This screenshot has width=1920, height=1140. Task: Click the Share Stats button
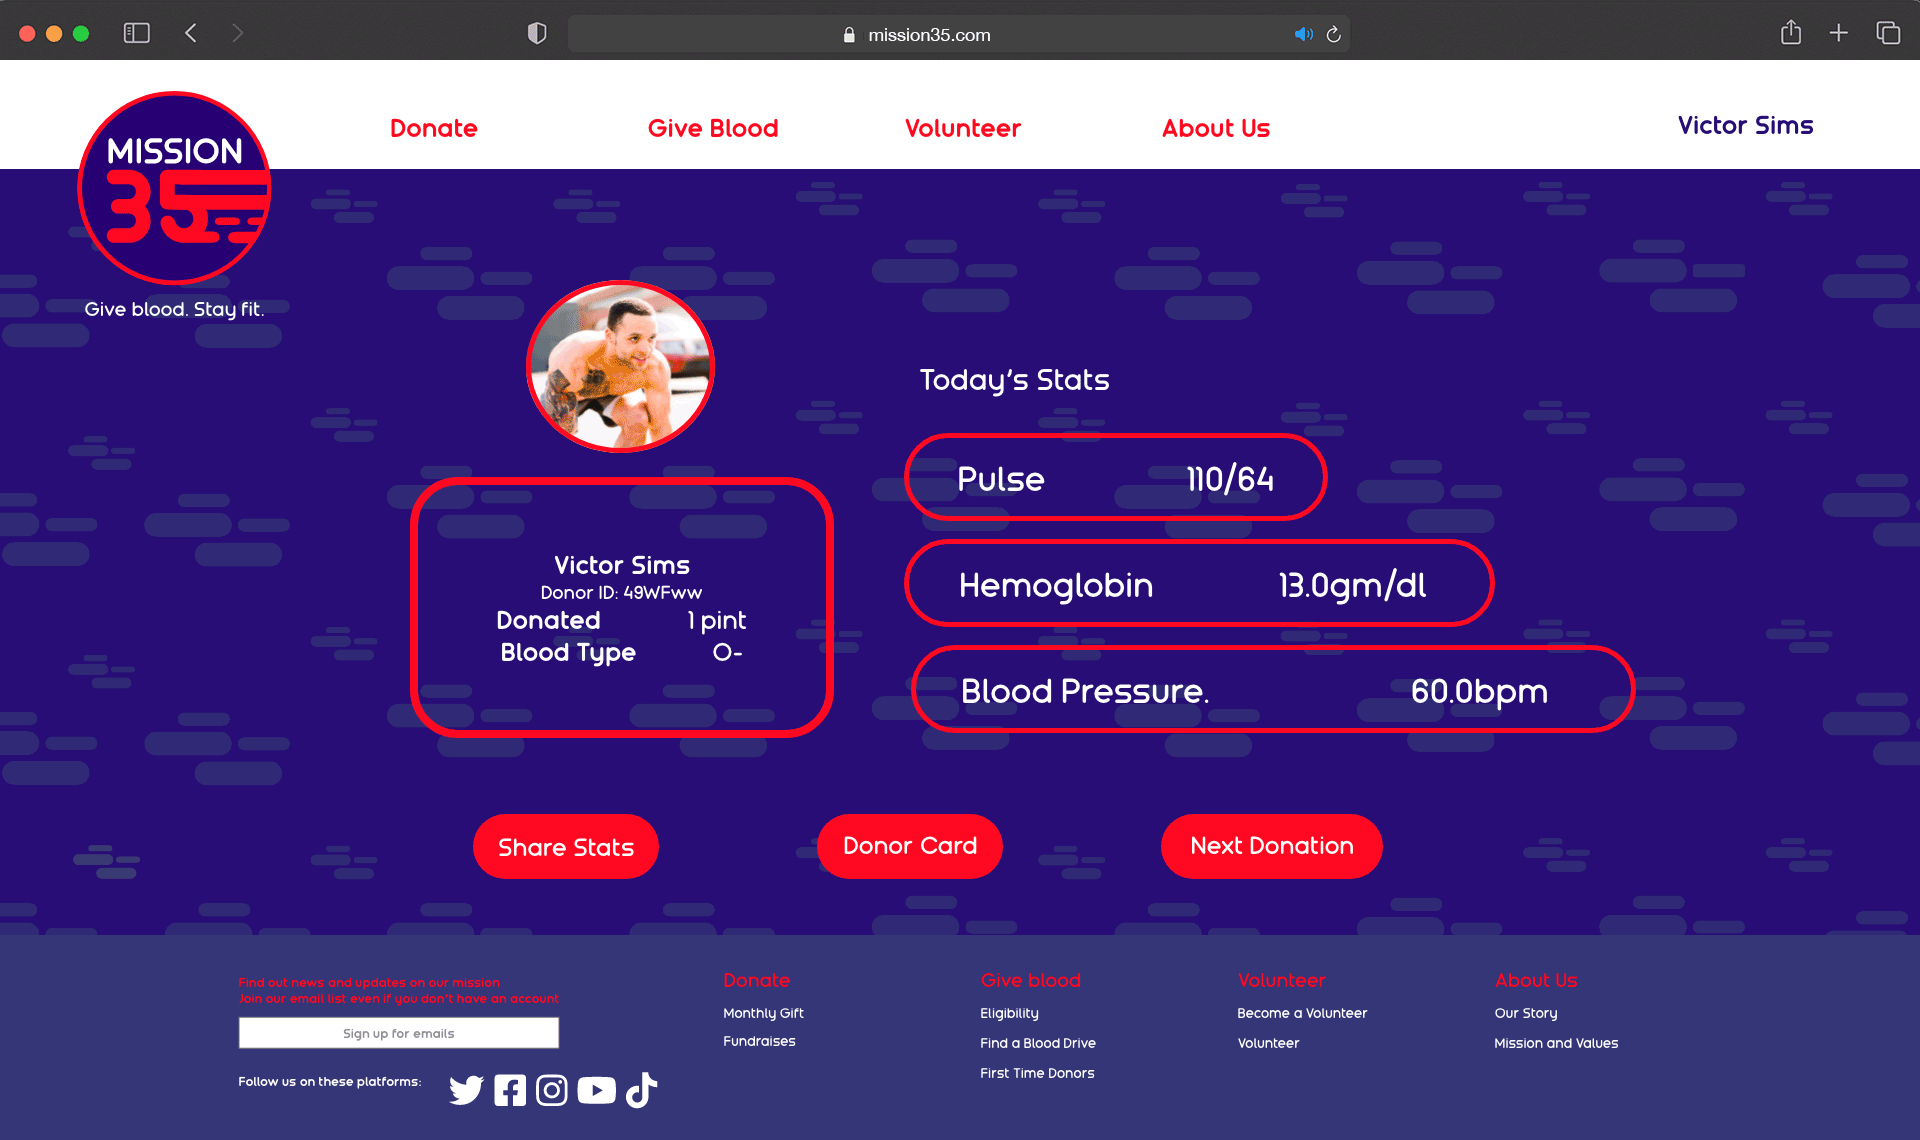(566, 847)
